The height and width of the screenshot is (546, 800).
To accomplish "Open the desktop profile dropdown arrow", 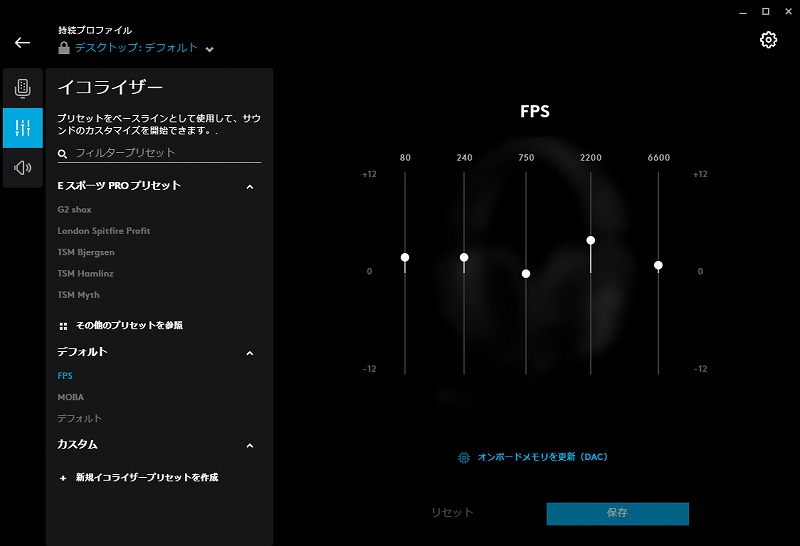I will tap(209, 49).
